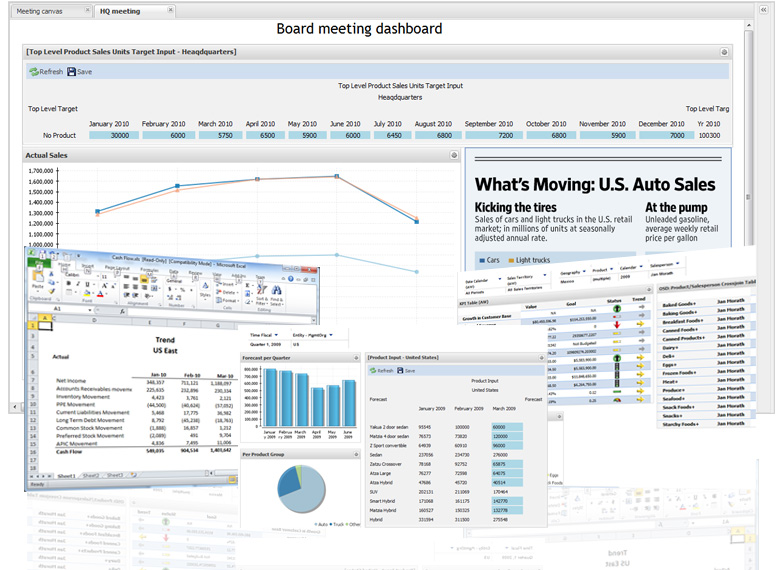Toggle Italic in the Excel Font group
This screenshot has height=570, width=783.
pyautogui.click(x=78, y=284)
